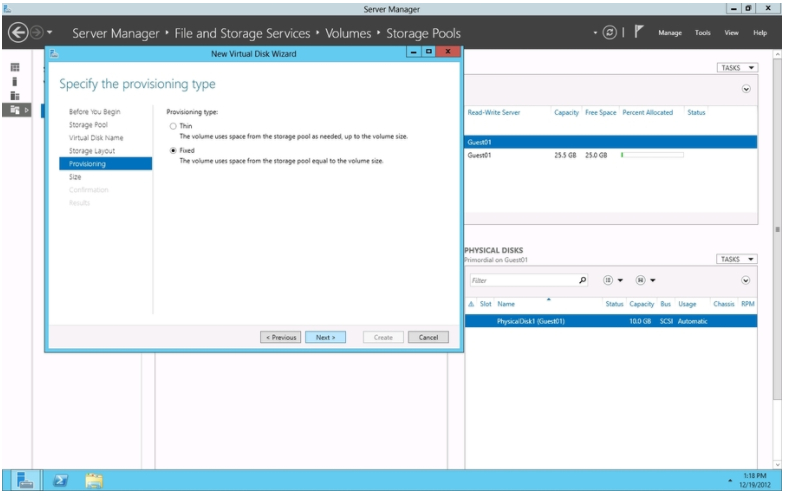Go to the Storage Pool wizard step
The height and width of the screenshot is (496, 785).
[88, 125]
